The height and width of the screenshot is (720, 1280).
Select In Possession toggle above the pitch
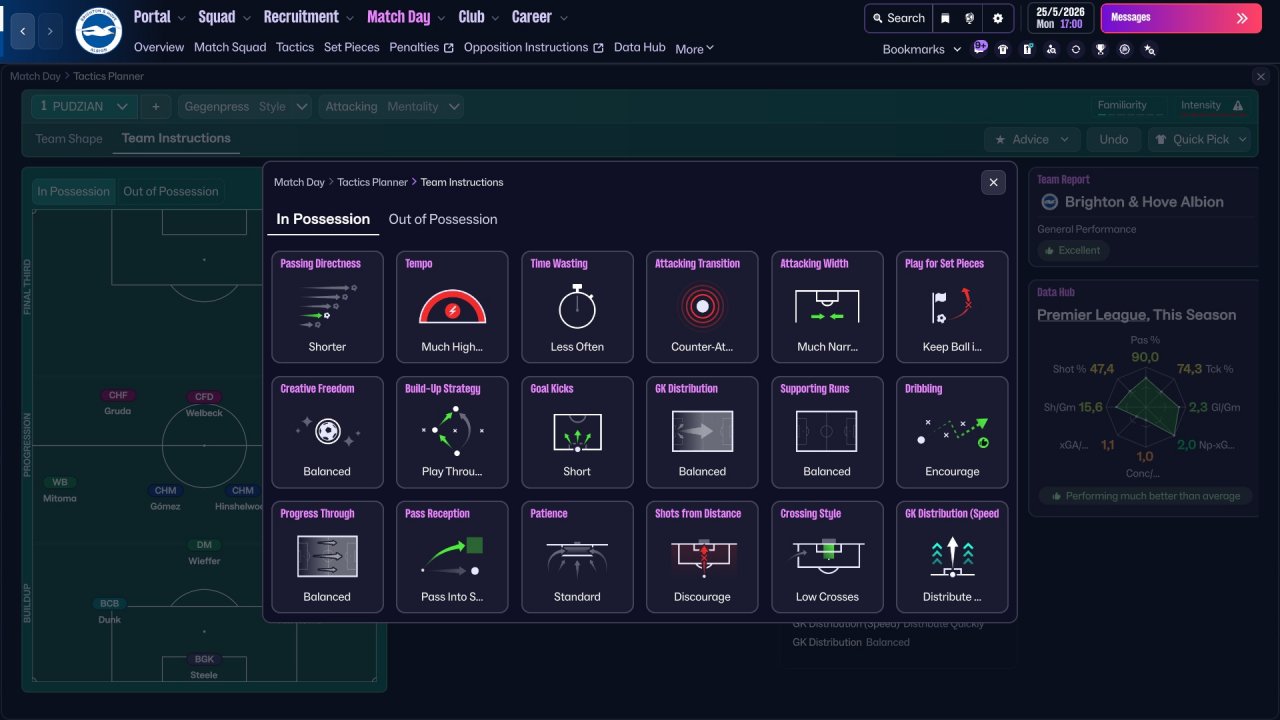point(73,191)
